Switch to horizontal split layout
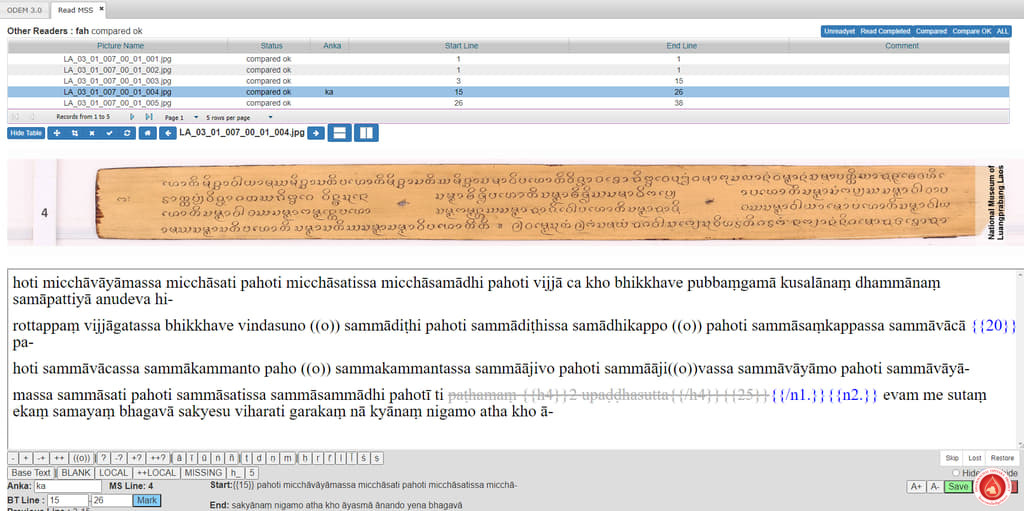1024x511 pixels. click(x=340, y=133)
